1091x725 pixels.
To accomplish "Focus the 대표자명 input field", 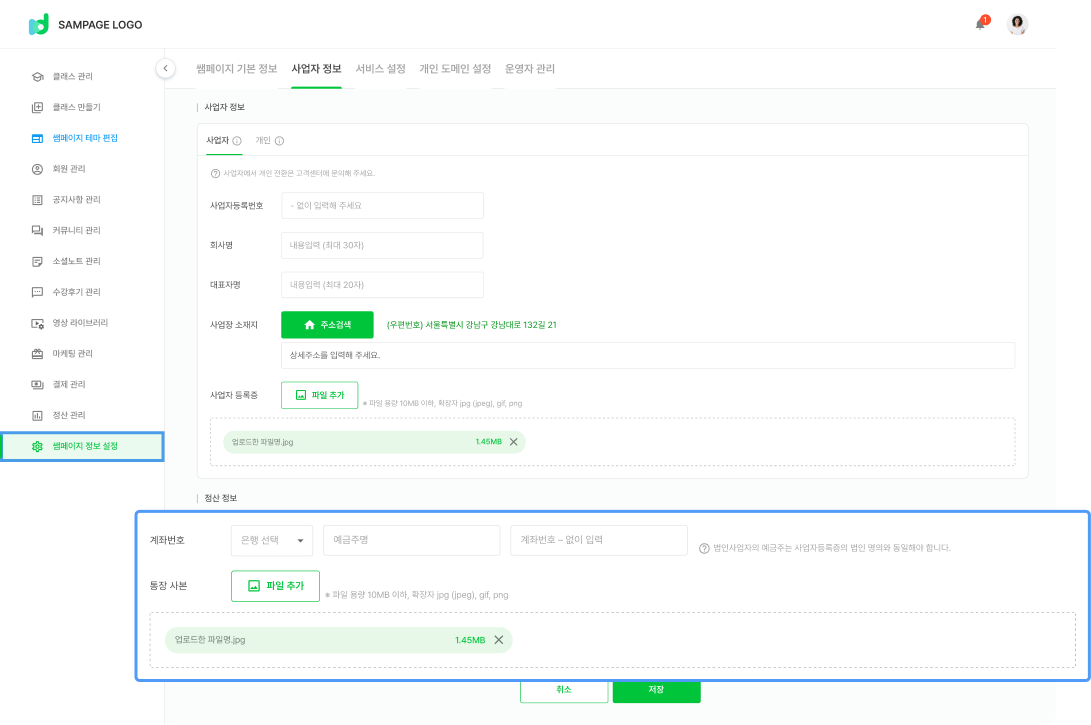I will (382, 285).
